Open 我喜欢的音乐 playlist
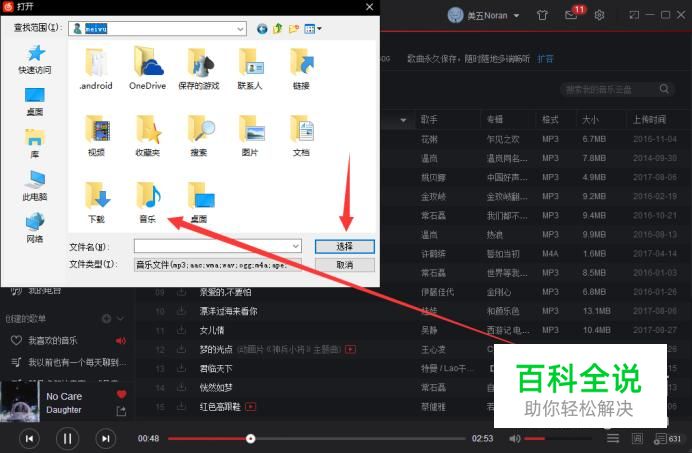This screenshot has width=692, height=453. (x=53, y=340)
